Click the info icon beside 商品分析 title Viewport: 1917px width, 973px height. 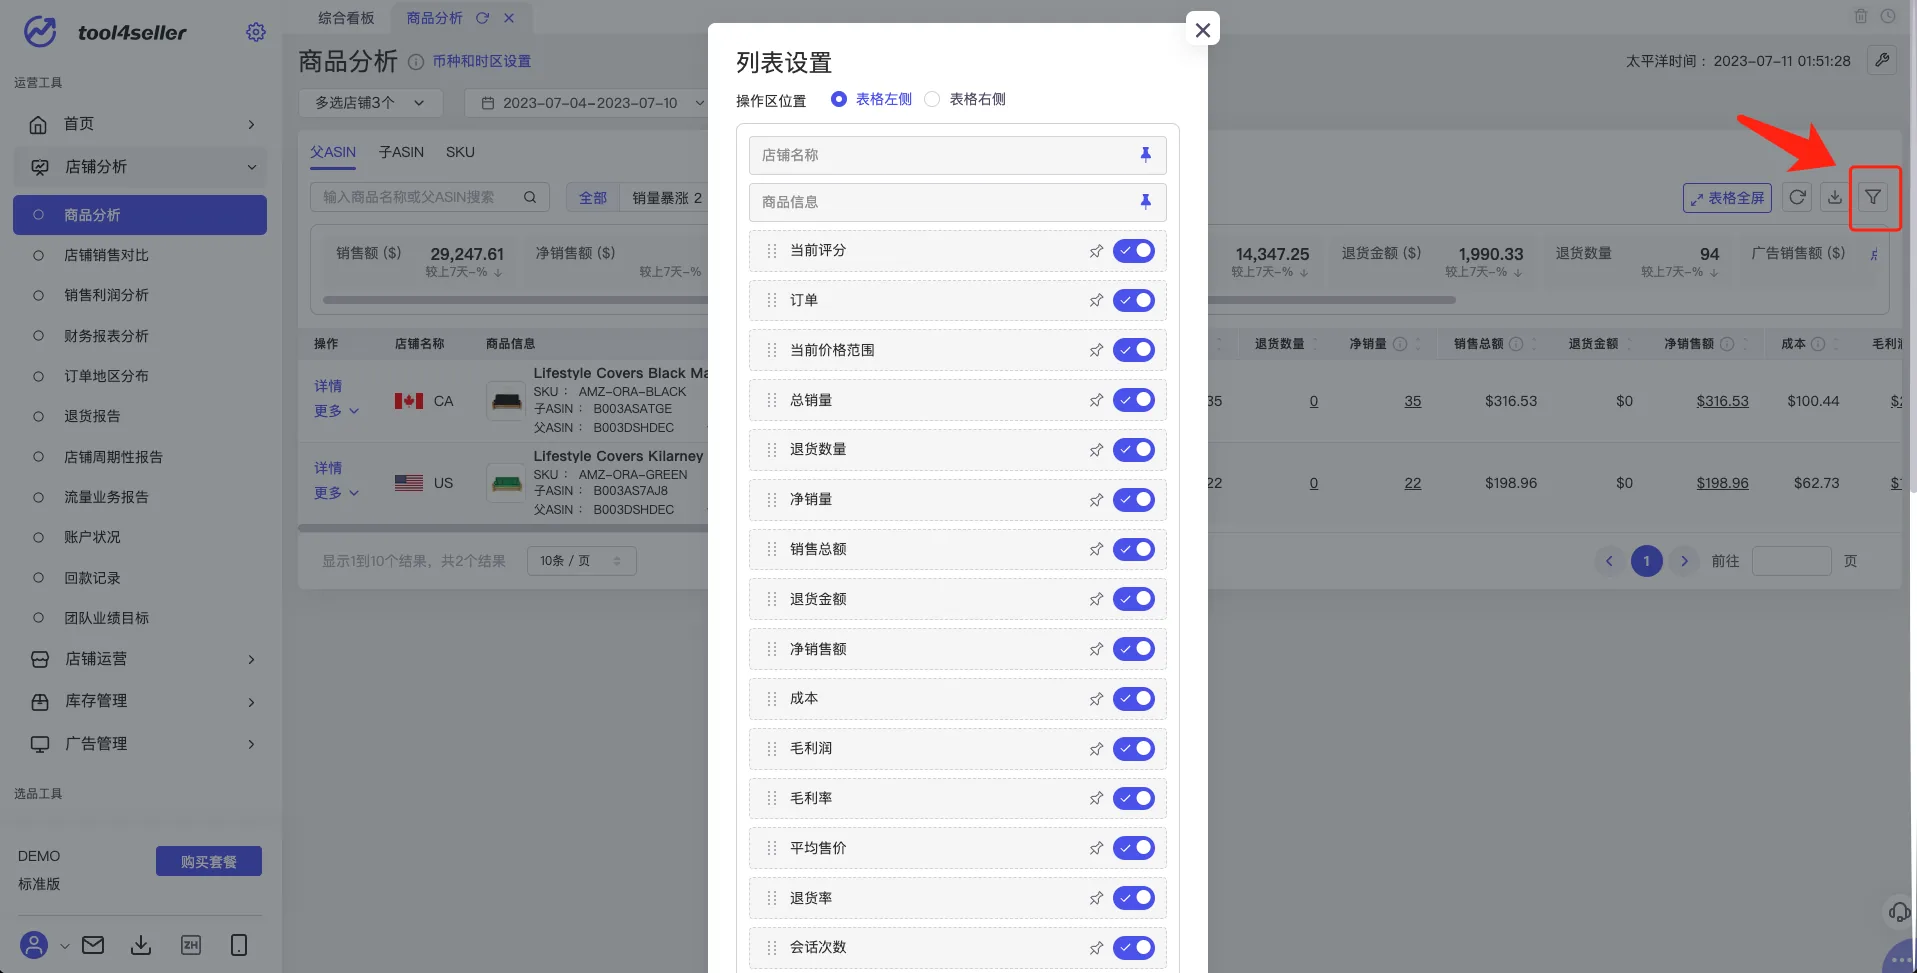(x=416, y=62)
